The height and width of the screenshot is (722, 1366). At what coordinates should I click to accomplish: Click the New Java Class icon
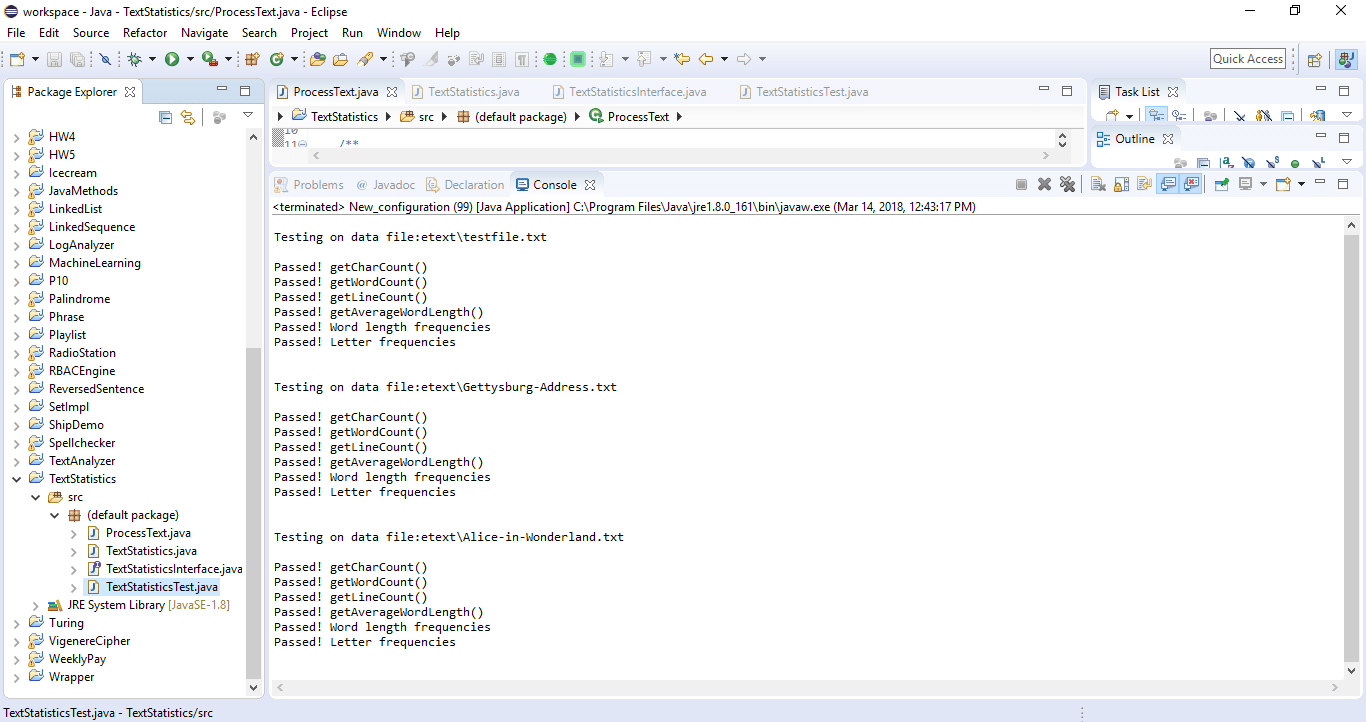[277, 59]
